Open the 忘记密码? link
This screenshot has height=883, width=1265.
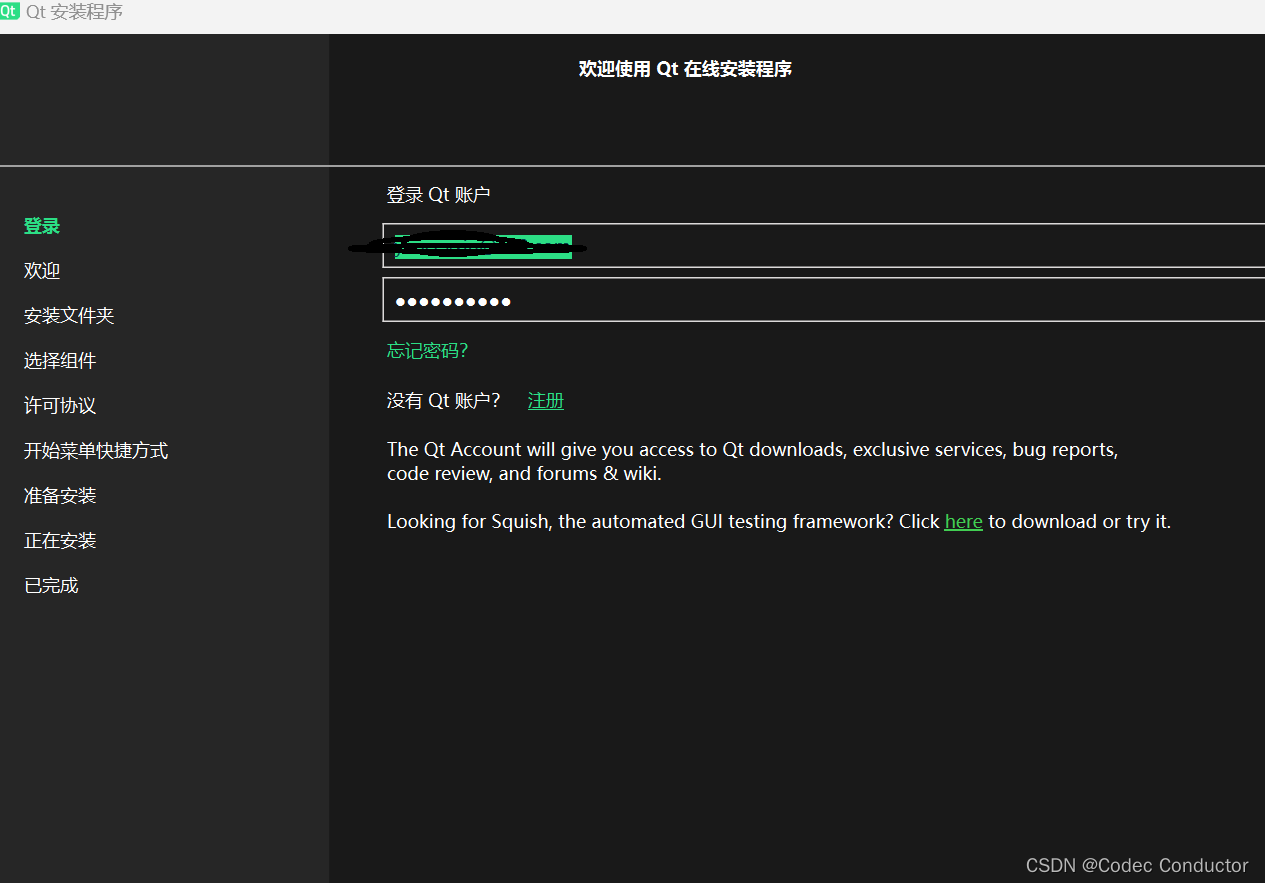click(x=427, y=351)
